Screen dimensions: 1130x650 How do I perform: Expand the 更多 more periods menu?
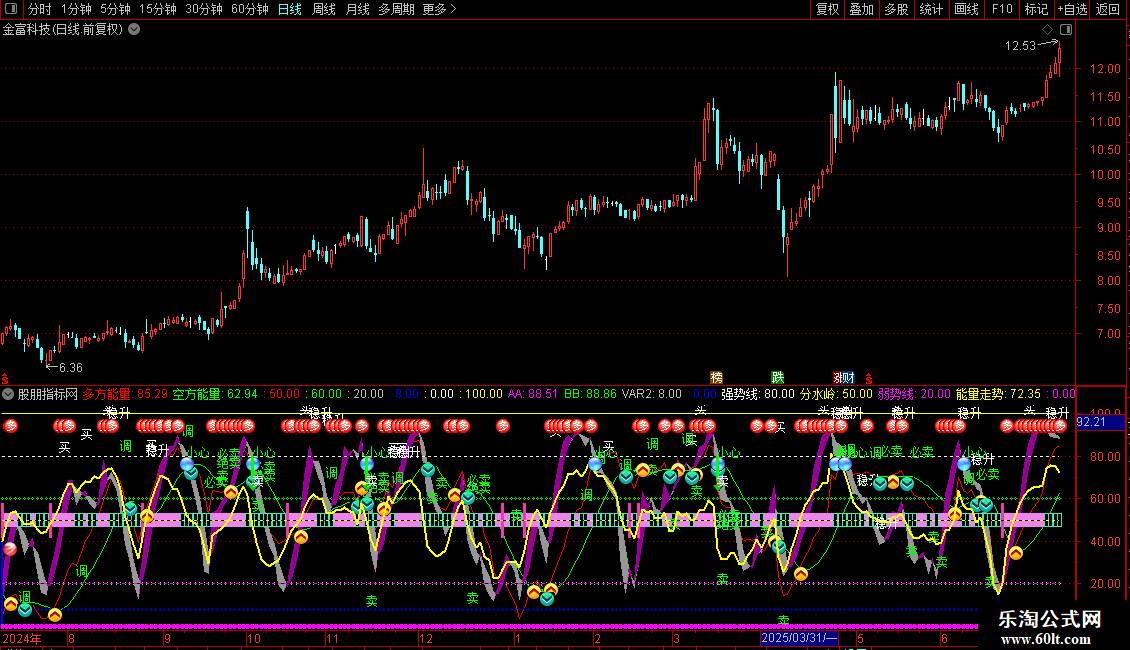pos(439,9)
